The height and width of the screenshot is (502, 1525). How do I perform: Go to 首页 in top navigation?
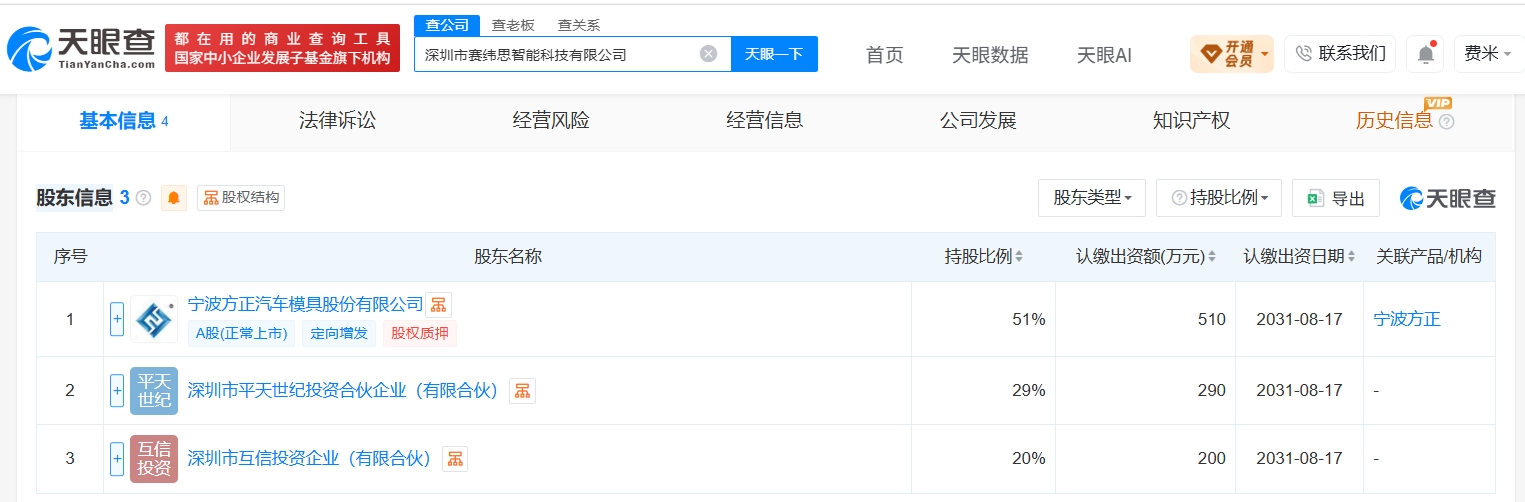(884, 55)
